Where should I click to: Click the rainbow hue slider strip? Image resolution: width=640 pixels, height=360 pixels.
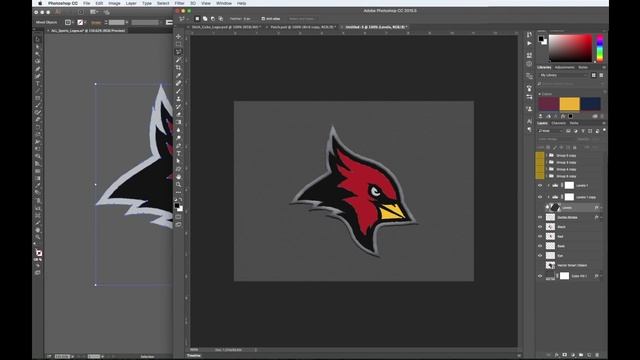[600, 49]
